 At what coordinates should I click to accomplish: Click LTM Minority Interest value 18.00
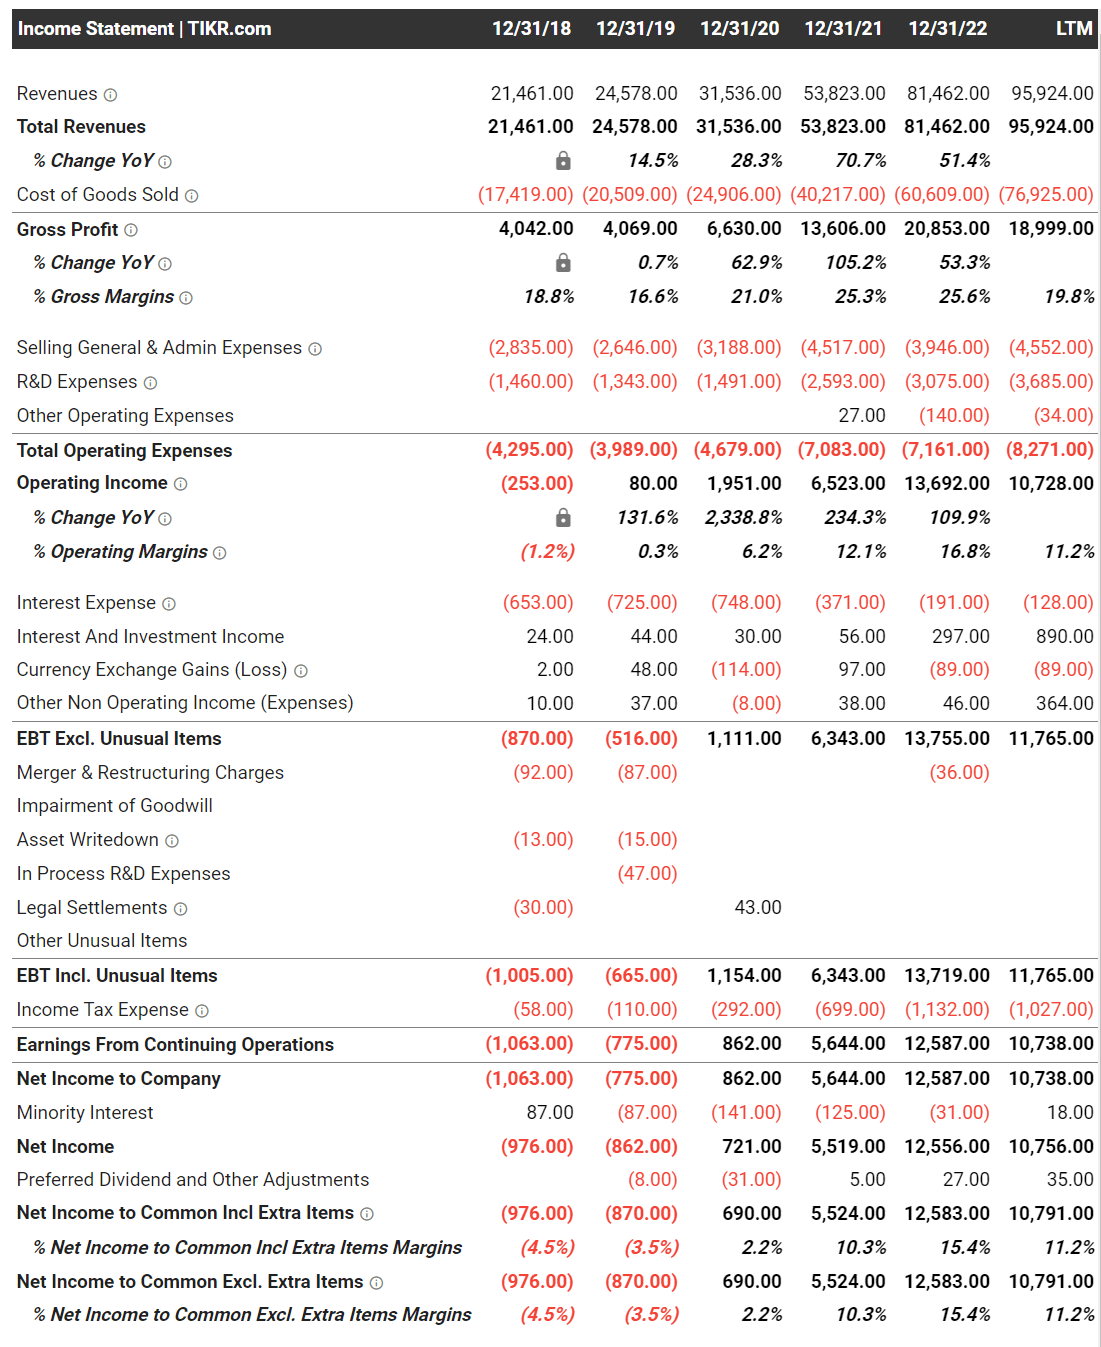click(1070, 1113)
